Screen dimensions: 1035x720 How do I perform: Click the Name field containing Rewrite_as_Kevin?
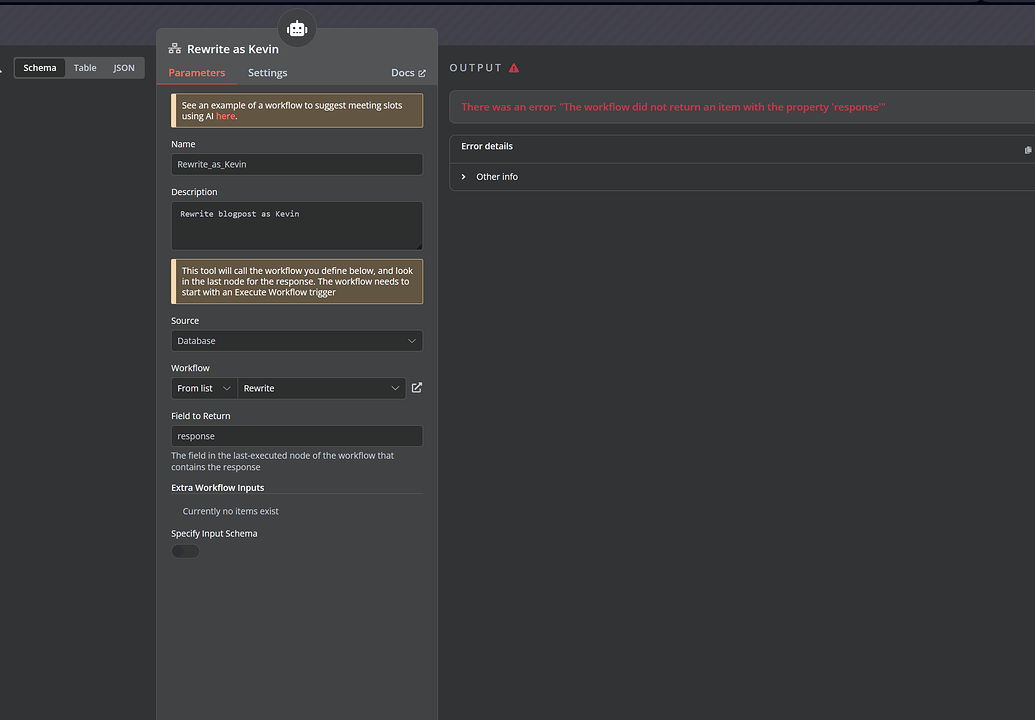[296, 164]
